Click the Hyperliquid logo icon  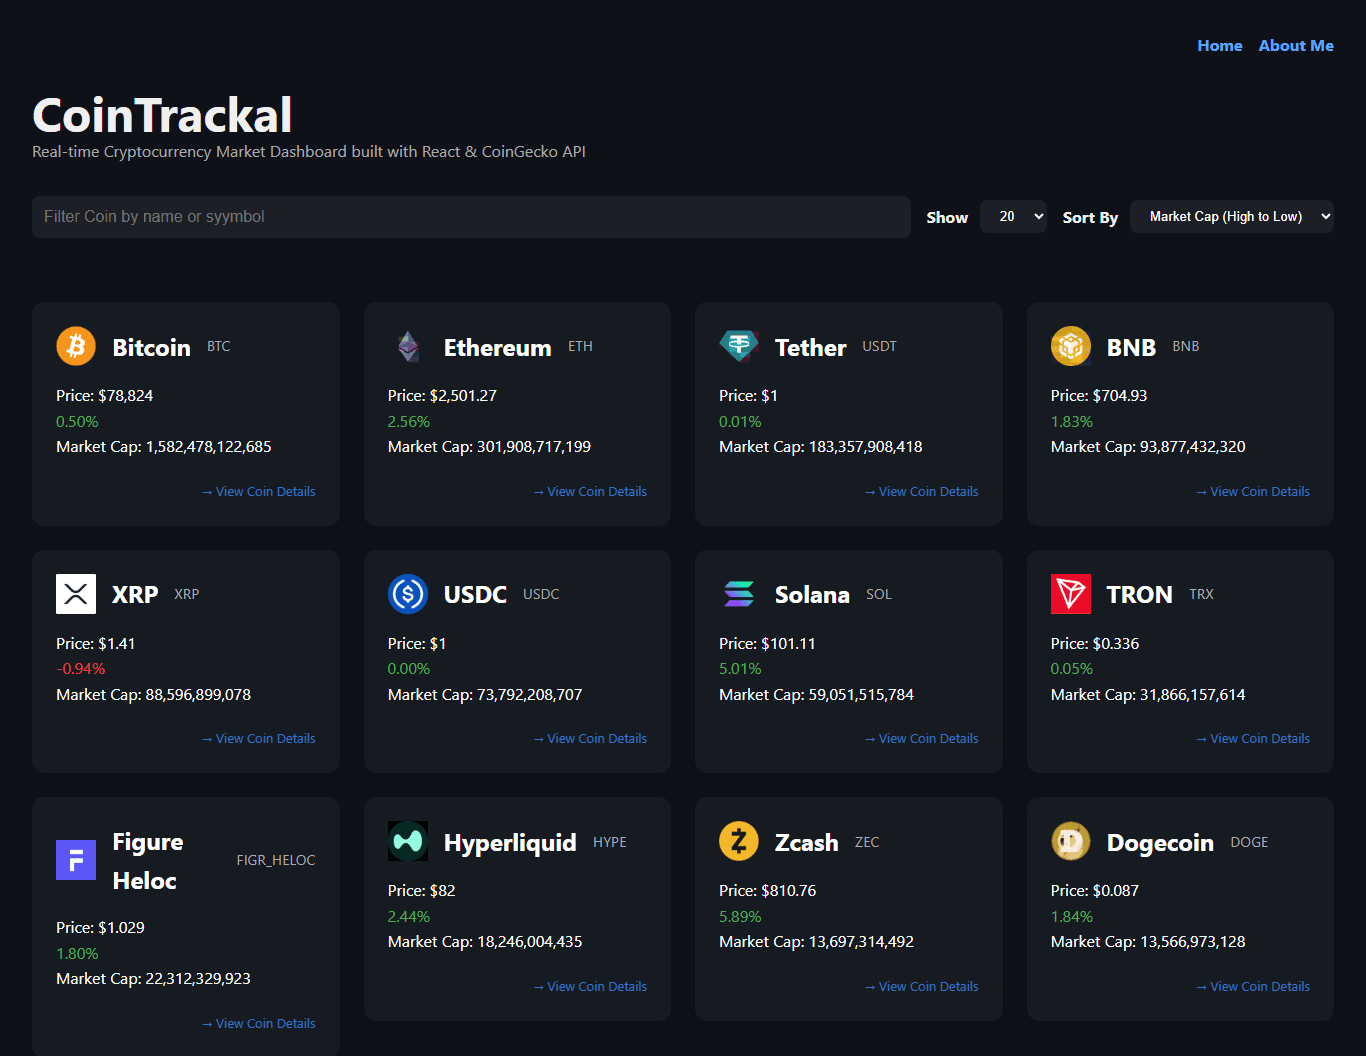[x=408, y=841]
